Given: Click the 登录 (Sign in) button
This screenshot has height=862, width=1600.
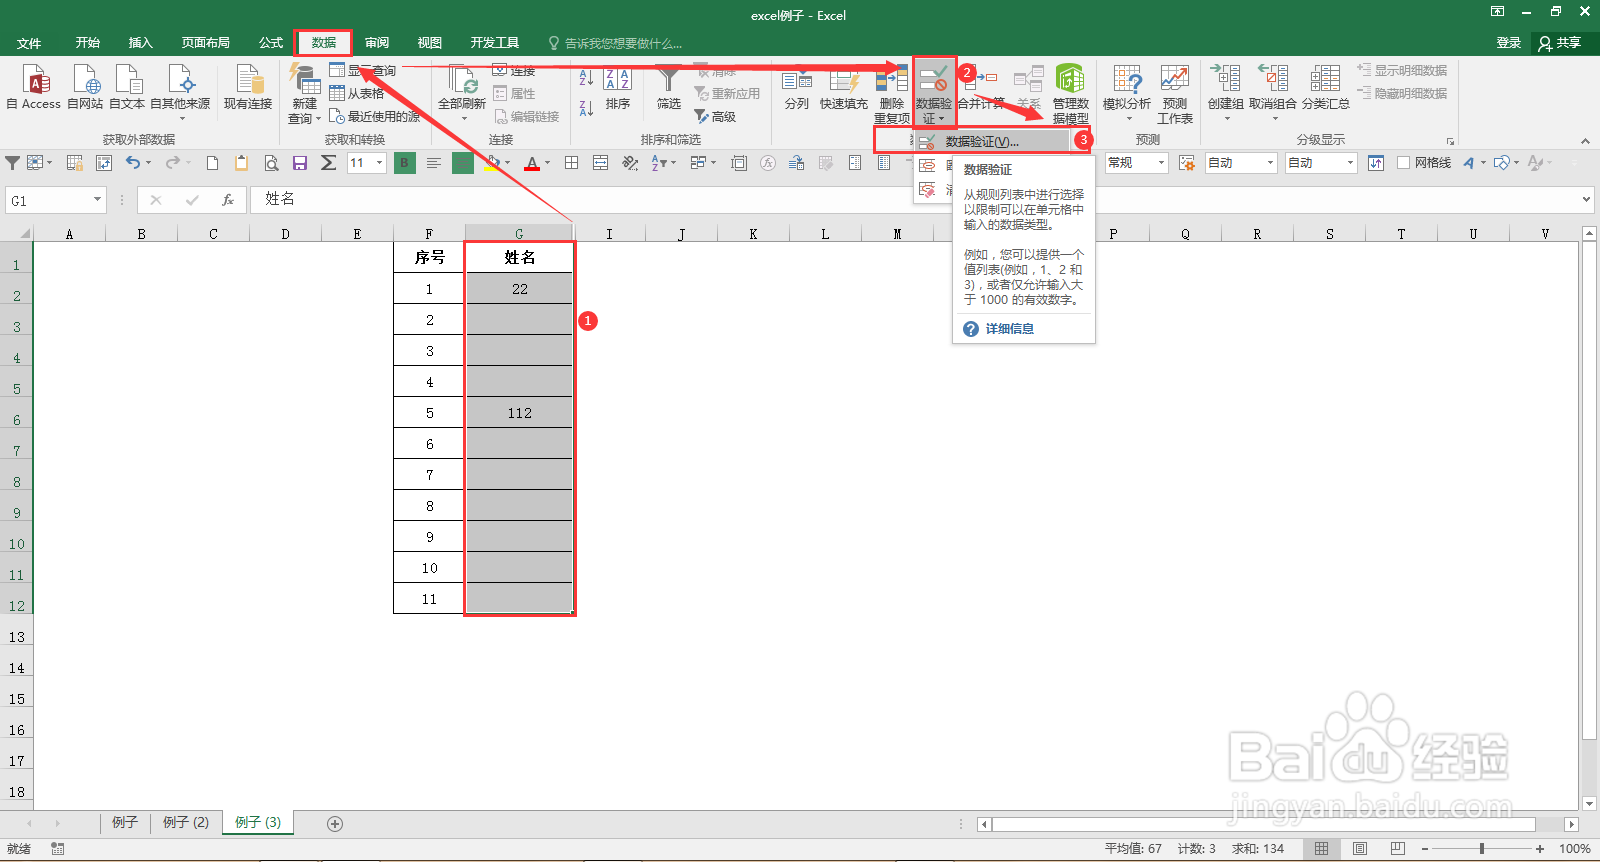Looking at the screenshot, I should click(1509, 43).
